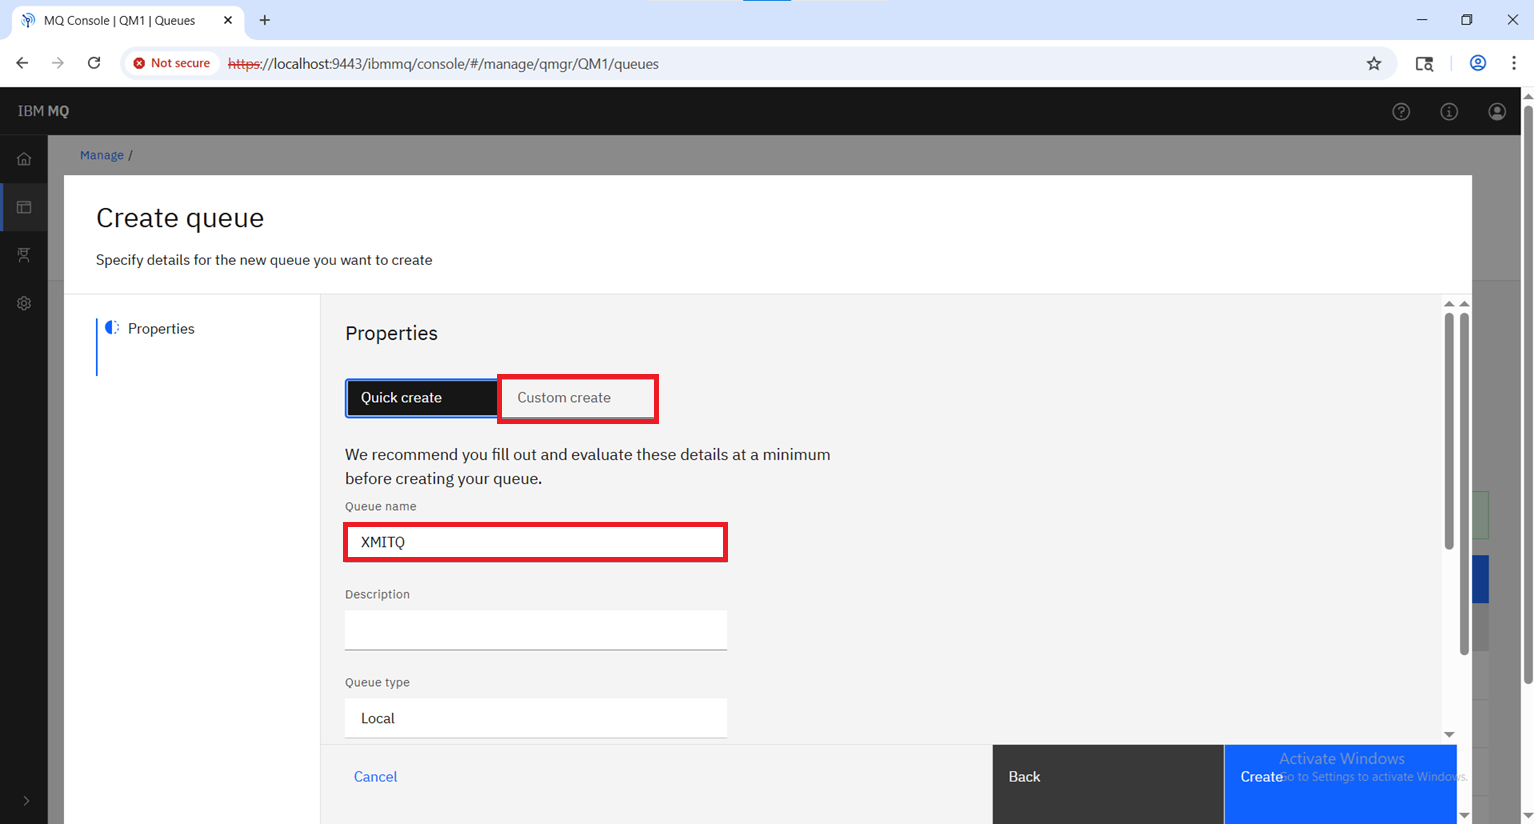Viewport: 1534px width, 825px height.
Task: Click Create to make the queue
Action: point(1340,784)
